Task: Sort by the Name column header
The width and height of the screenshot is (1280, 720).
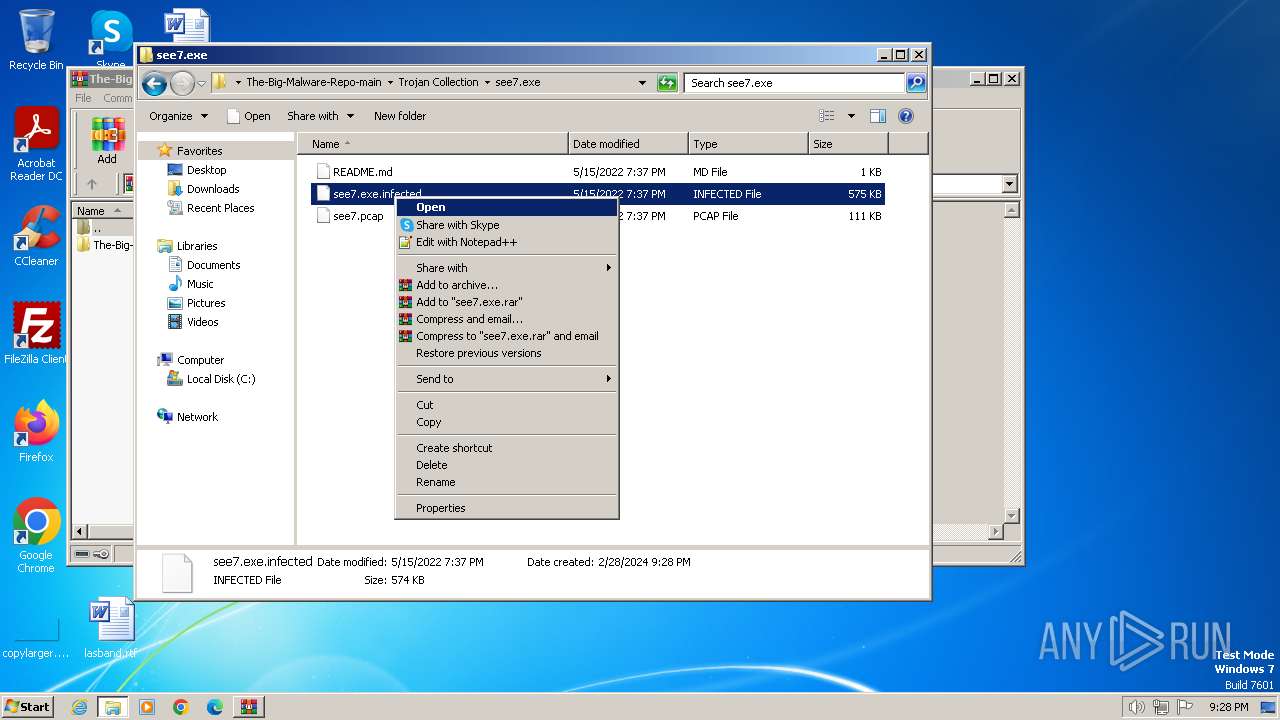Action: point(432,144)
